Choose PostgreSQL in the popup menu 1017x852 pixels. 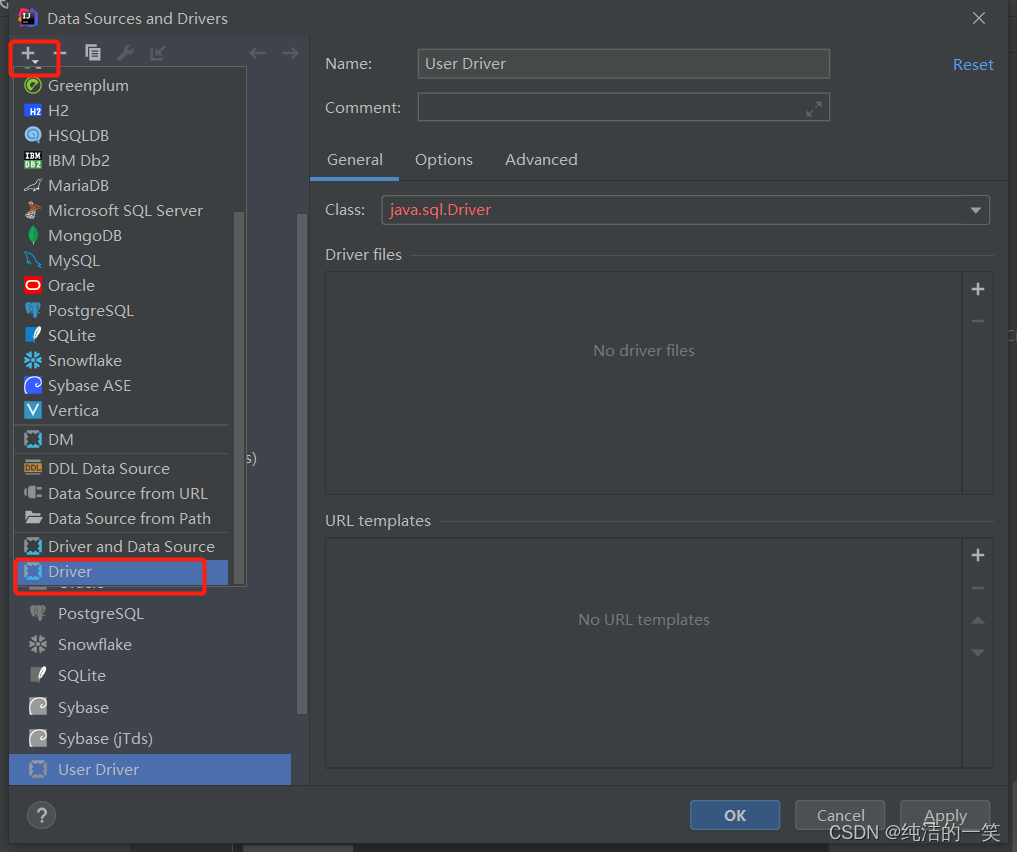pos(121,311)
